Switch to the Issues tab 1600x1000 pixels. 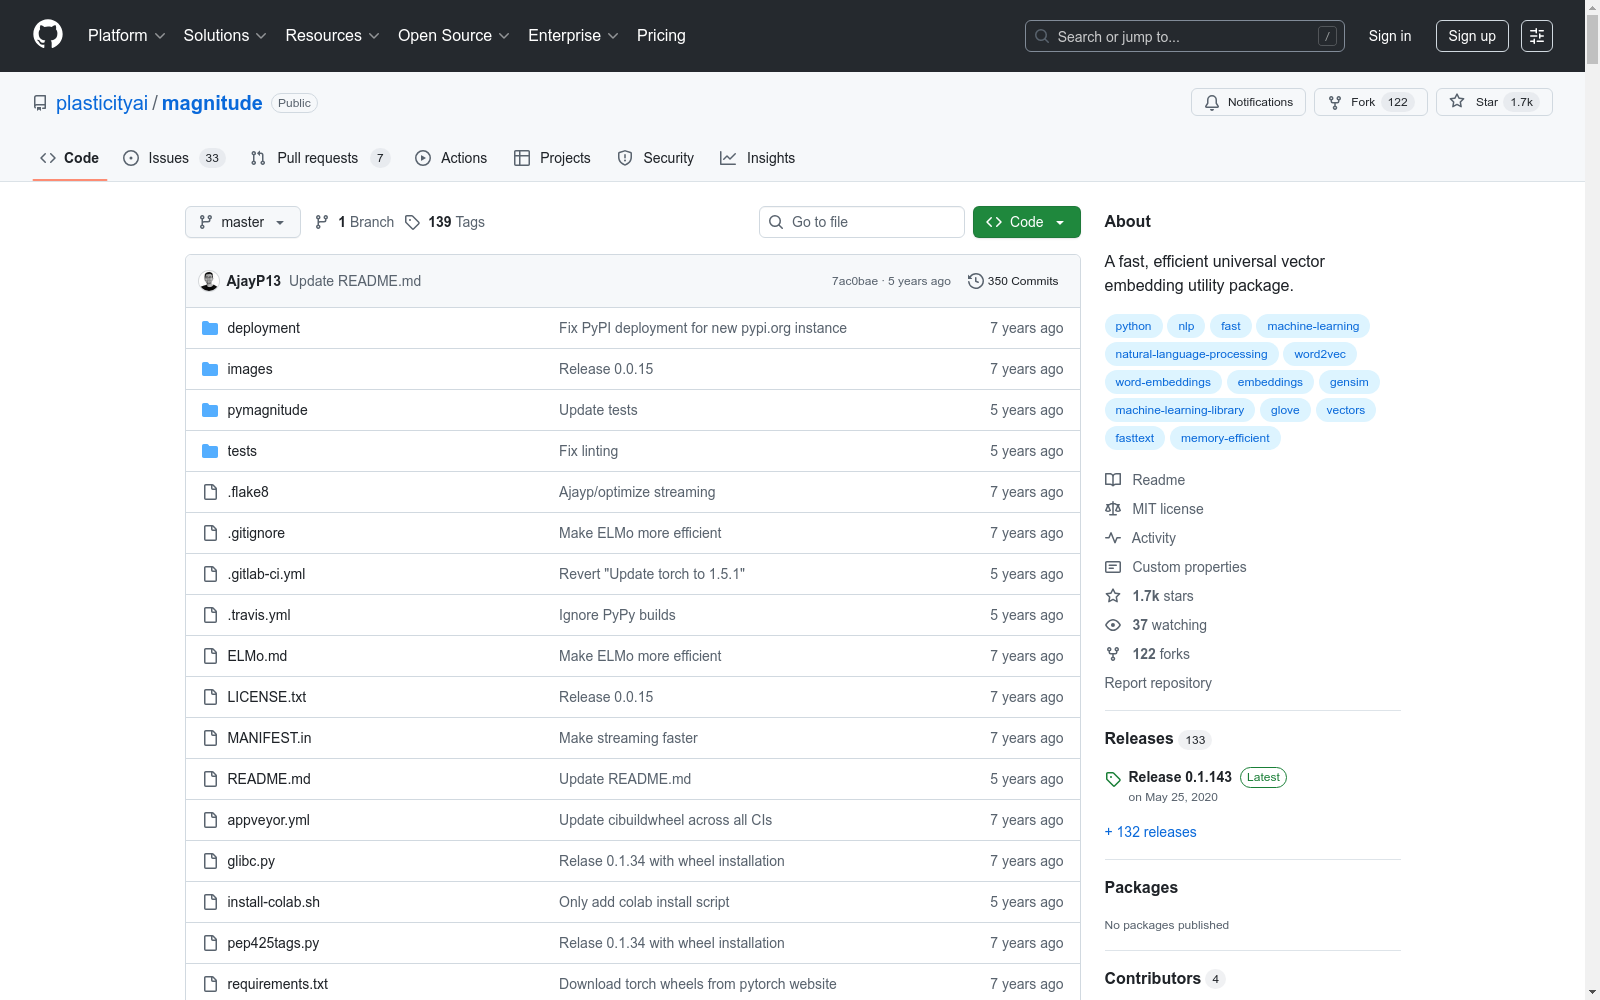(168, 158)
